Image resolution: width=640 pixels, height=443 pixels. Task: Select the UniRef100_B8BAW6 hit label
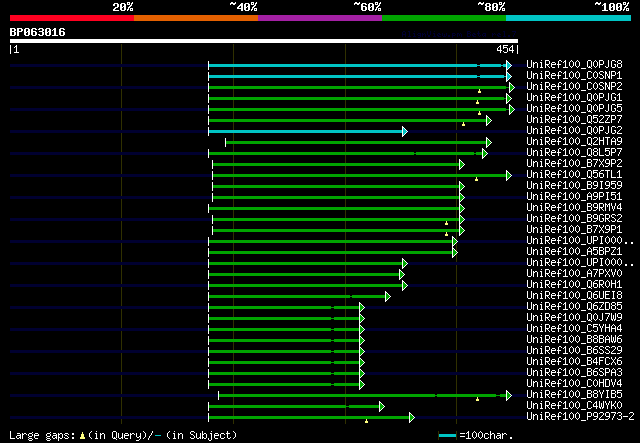click(x=574, y=340)
